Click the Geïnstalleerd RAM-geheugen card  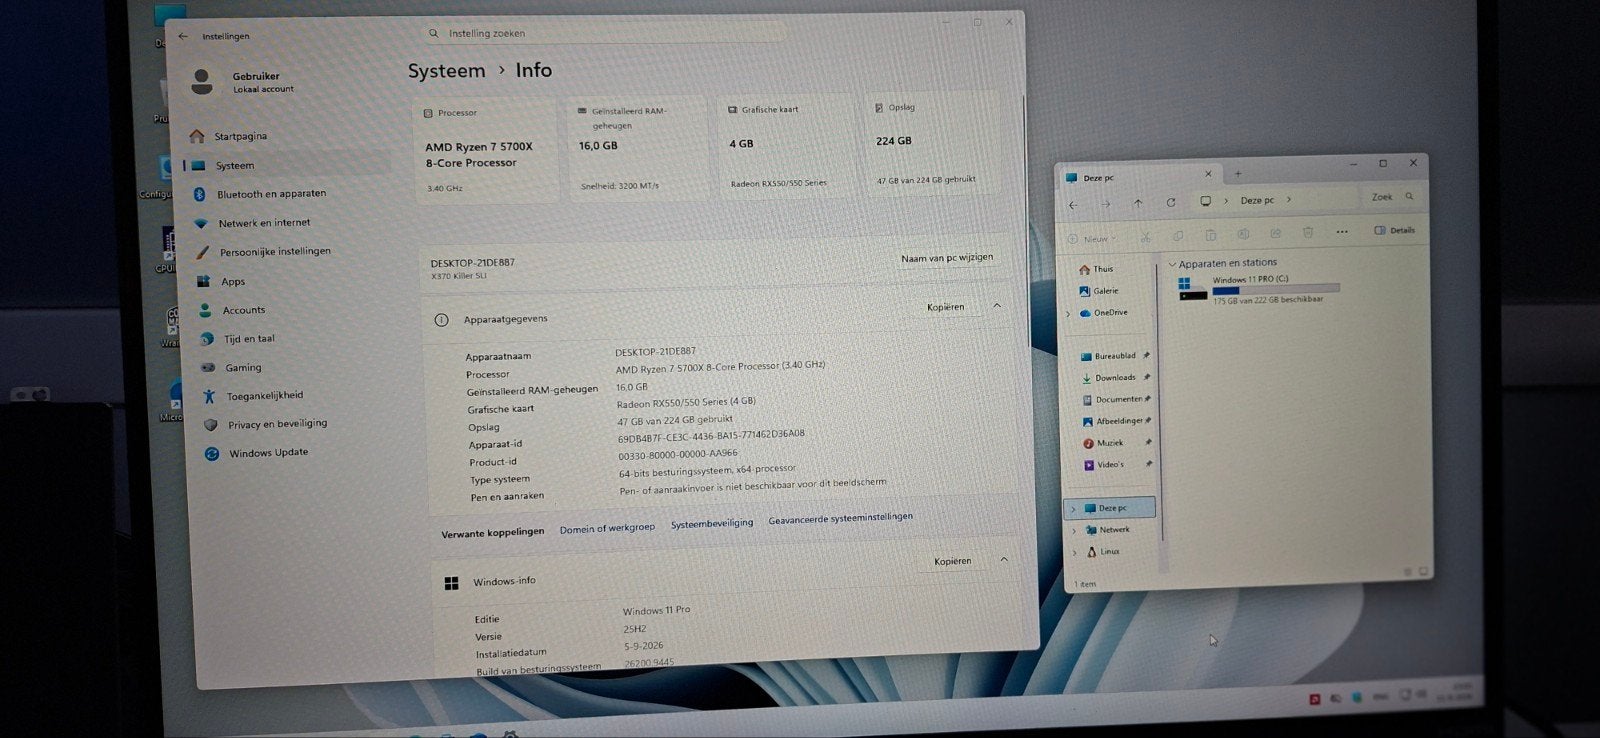[636, 148]
